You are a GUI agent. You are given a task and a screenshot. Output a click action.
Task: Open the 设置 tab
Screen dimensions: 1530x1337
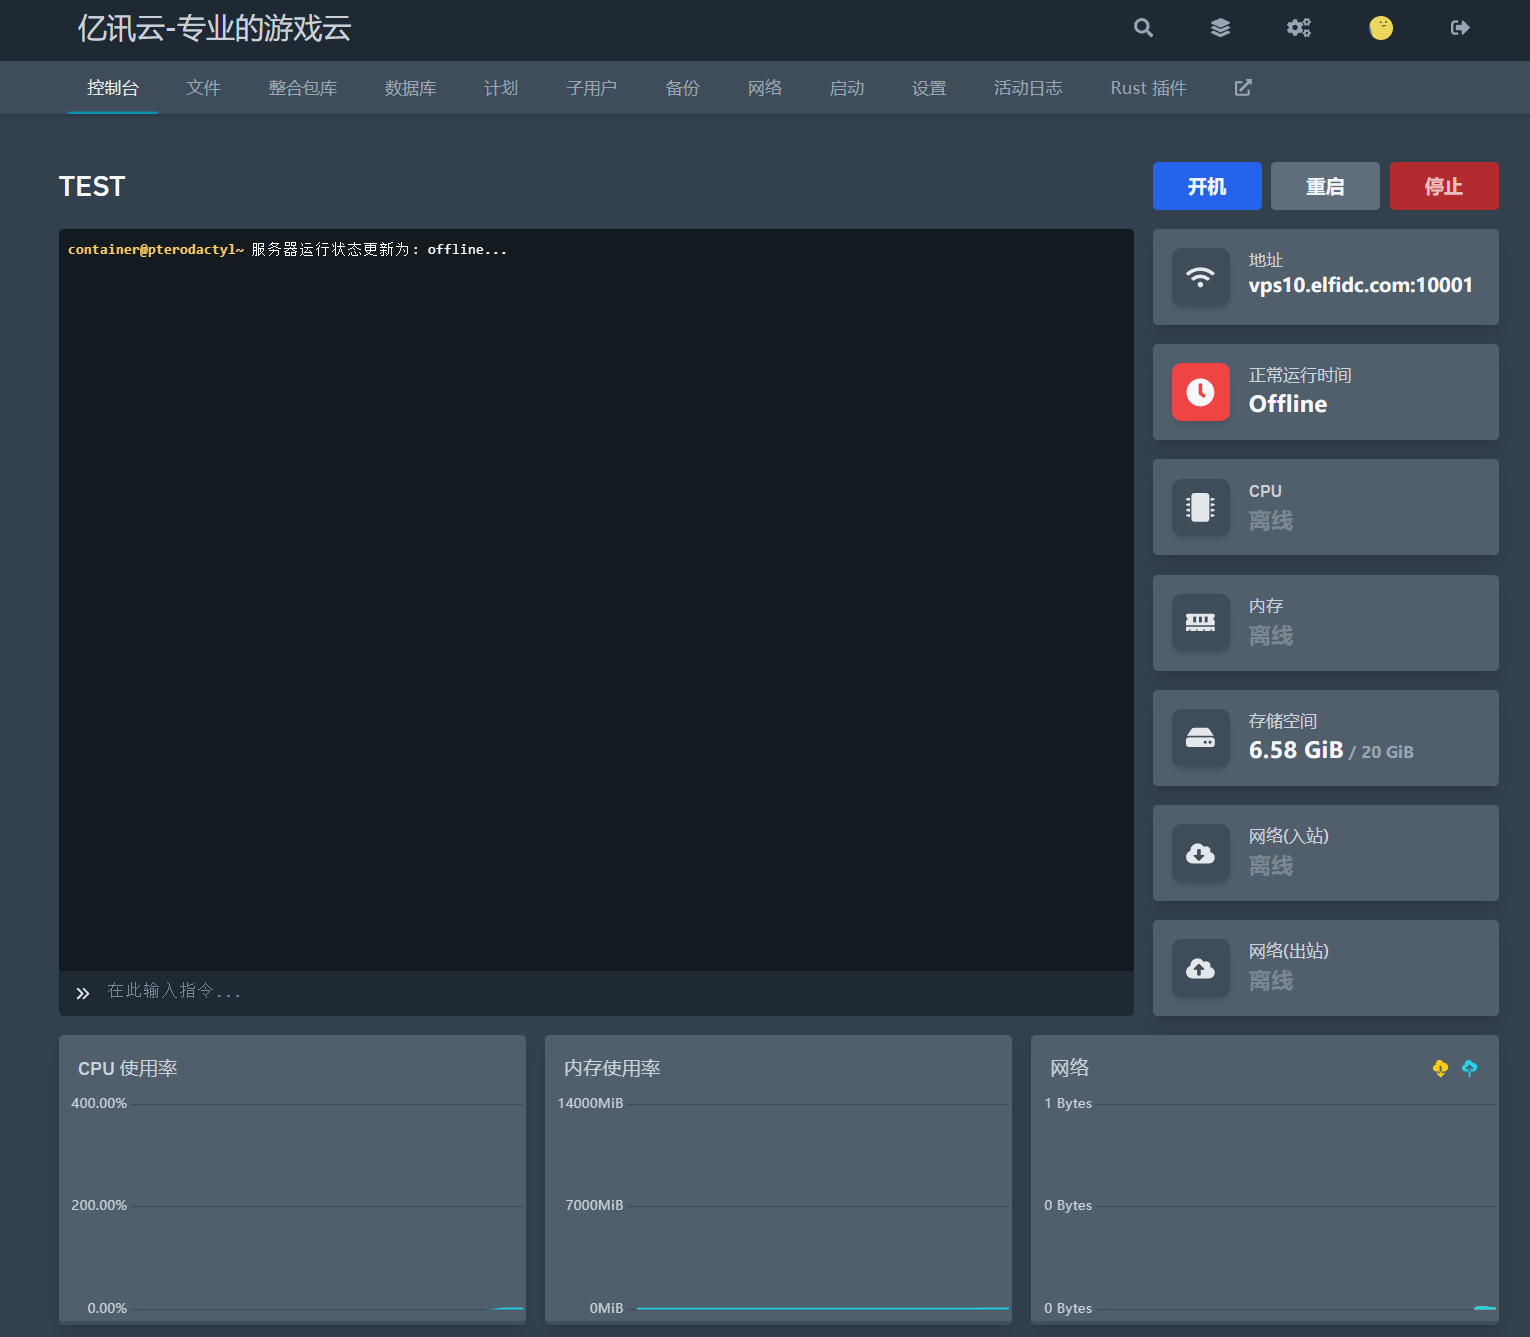pyautogui.click(x=929, y=88)
